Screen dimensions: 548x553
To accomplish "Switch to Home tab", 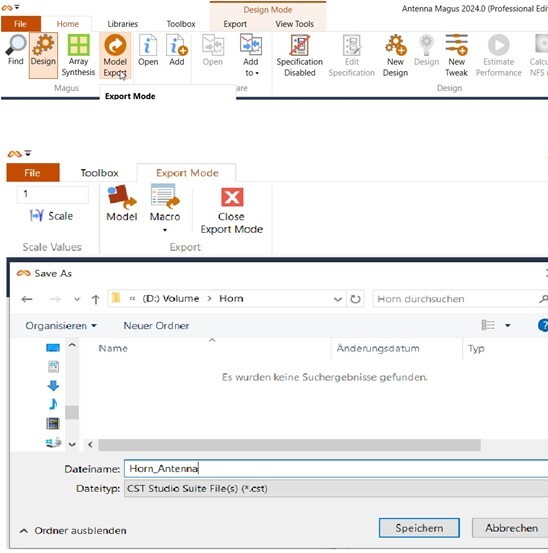I will pyautogui.click(x=68, y=24).
